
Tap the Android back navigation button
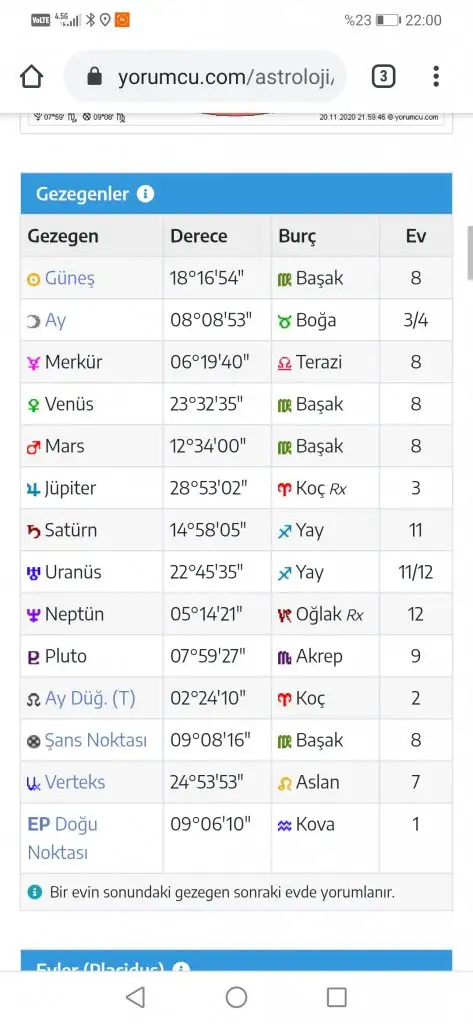click(135, 997)
